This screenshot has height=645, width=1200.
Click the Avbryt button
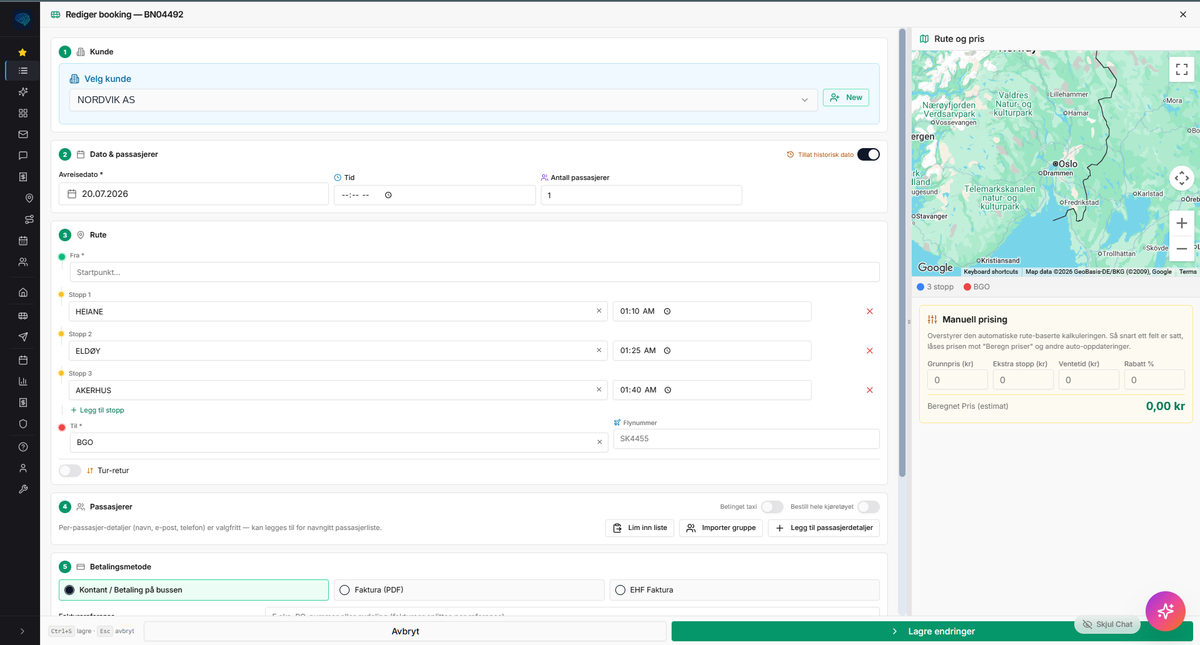(405, 631)
